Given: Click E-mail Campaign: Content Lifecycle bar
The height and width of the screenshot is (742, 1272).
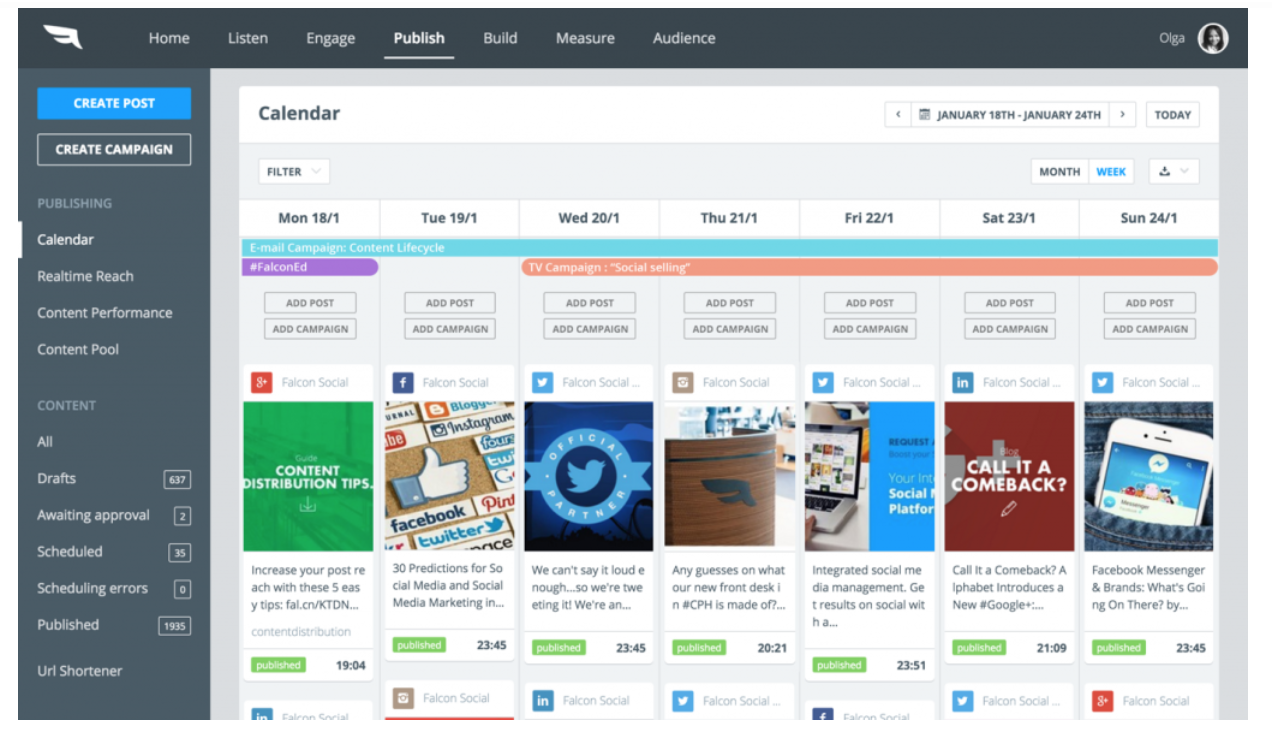Looking at the screenshot, I should coord(729,248).
